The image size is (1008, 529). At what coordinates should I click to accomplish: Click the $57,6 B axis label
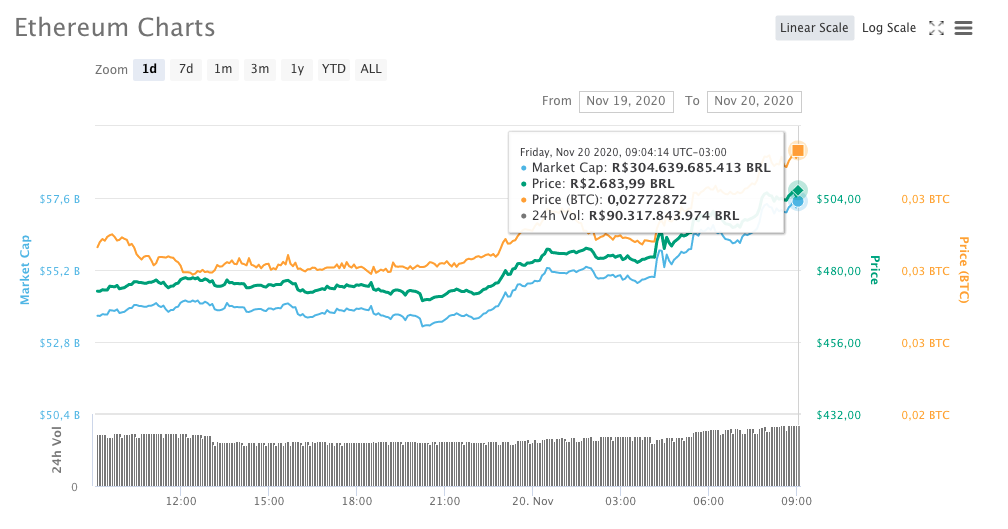coord(60,199)
